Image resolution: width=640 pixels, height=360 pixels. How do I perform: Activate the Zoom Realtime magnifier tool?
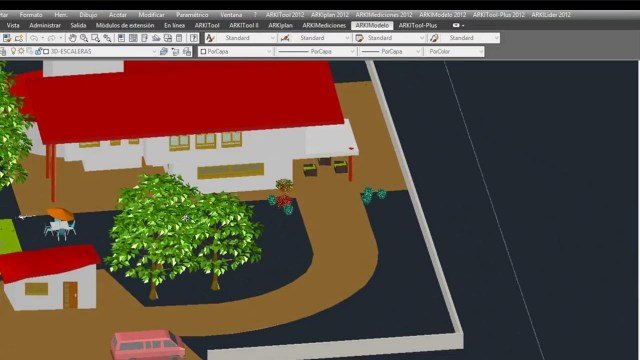(x=84, y=38)
